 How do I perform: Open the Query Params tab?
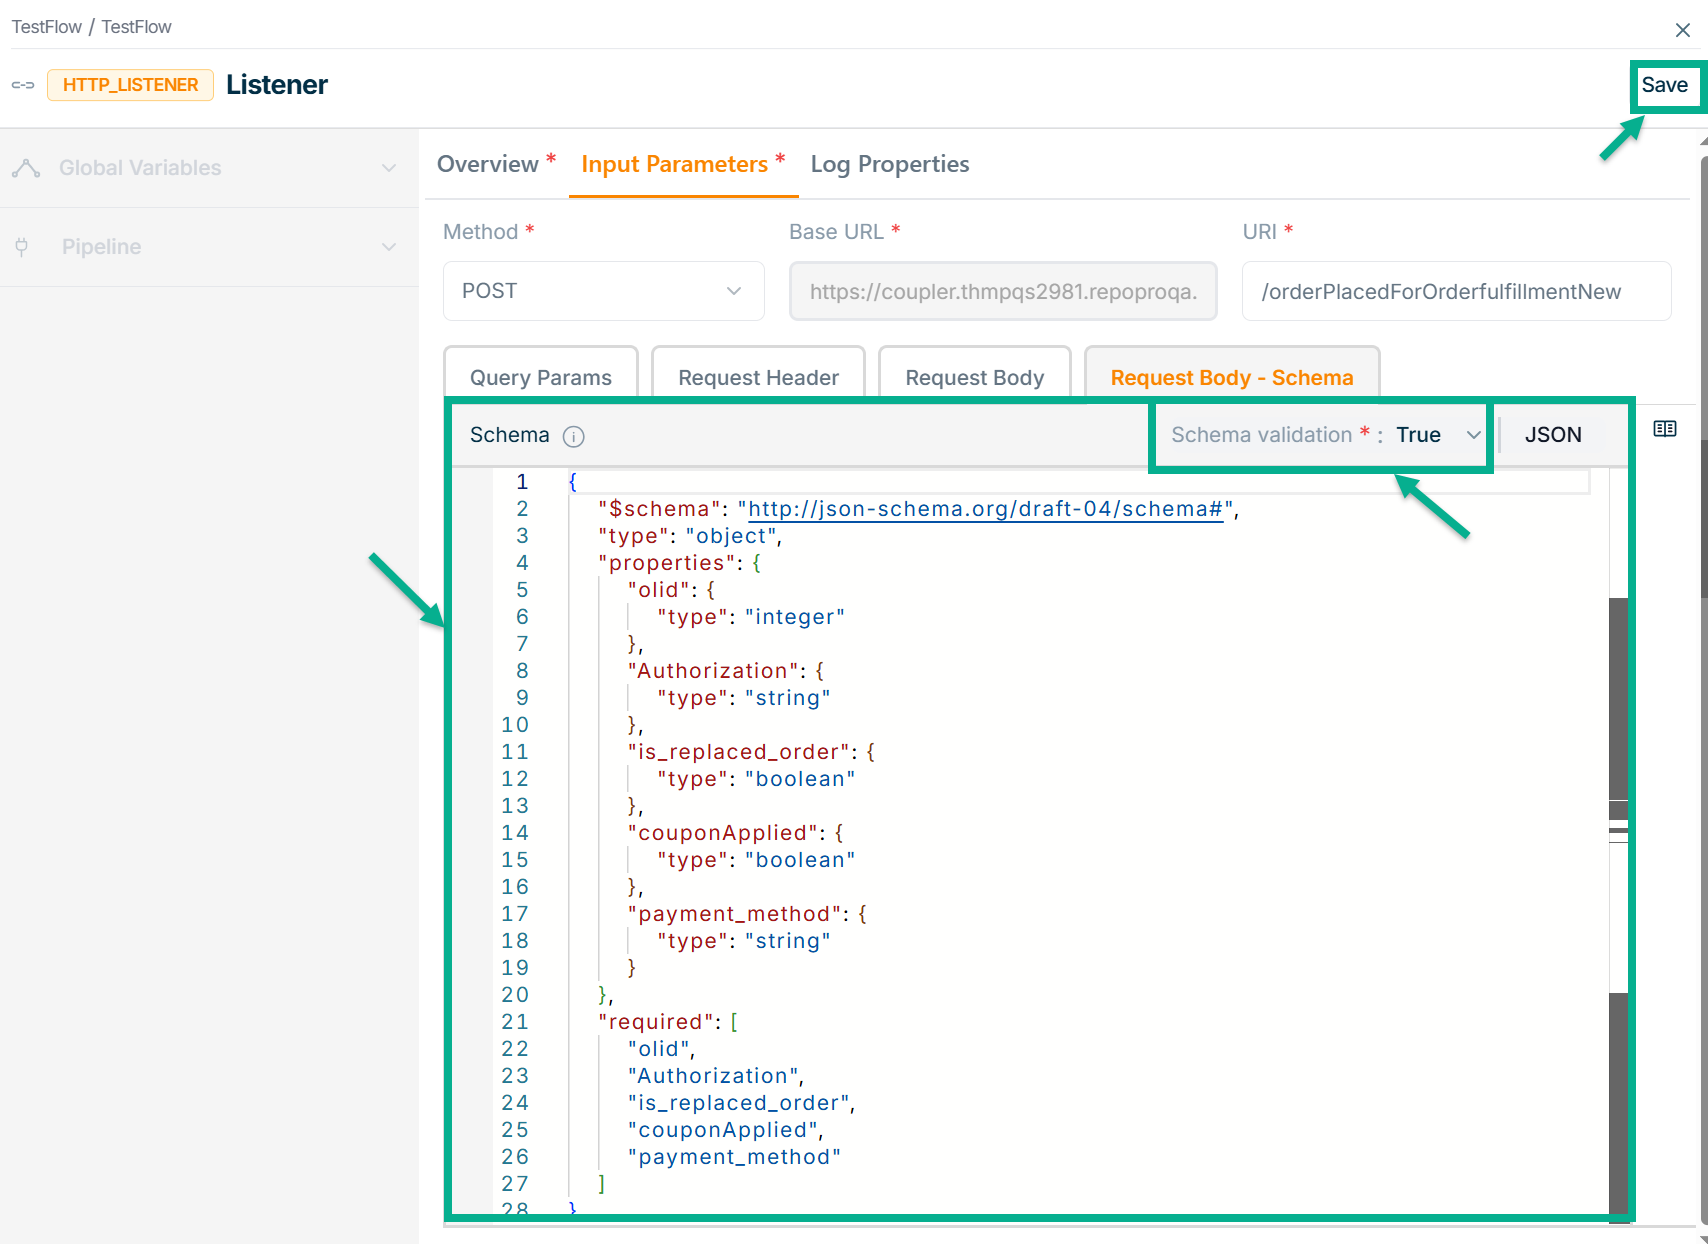point(540,378)
